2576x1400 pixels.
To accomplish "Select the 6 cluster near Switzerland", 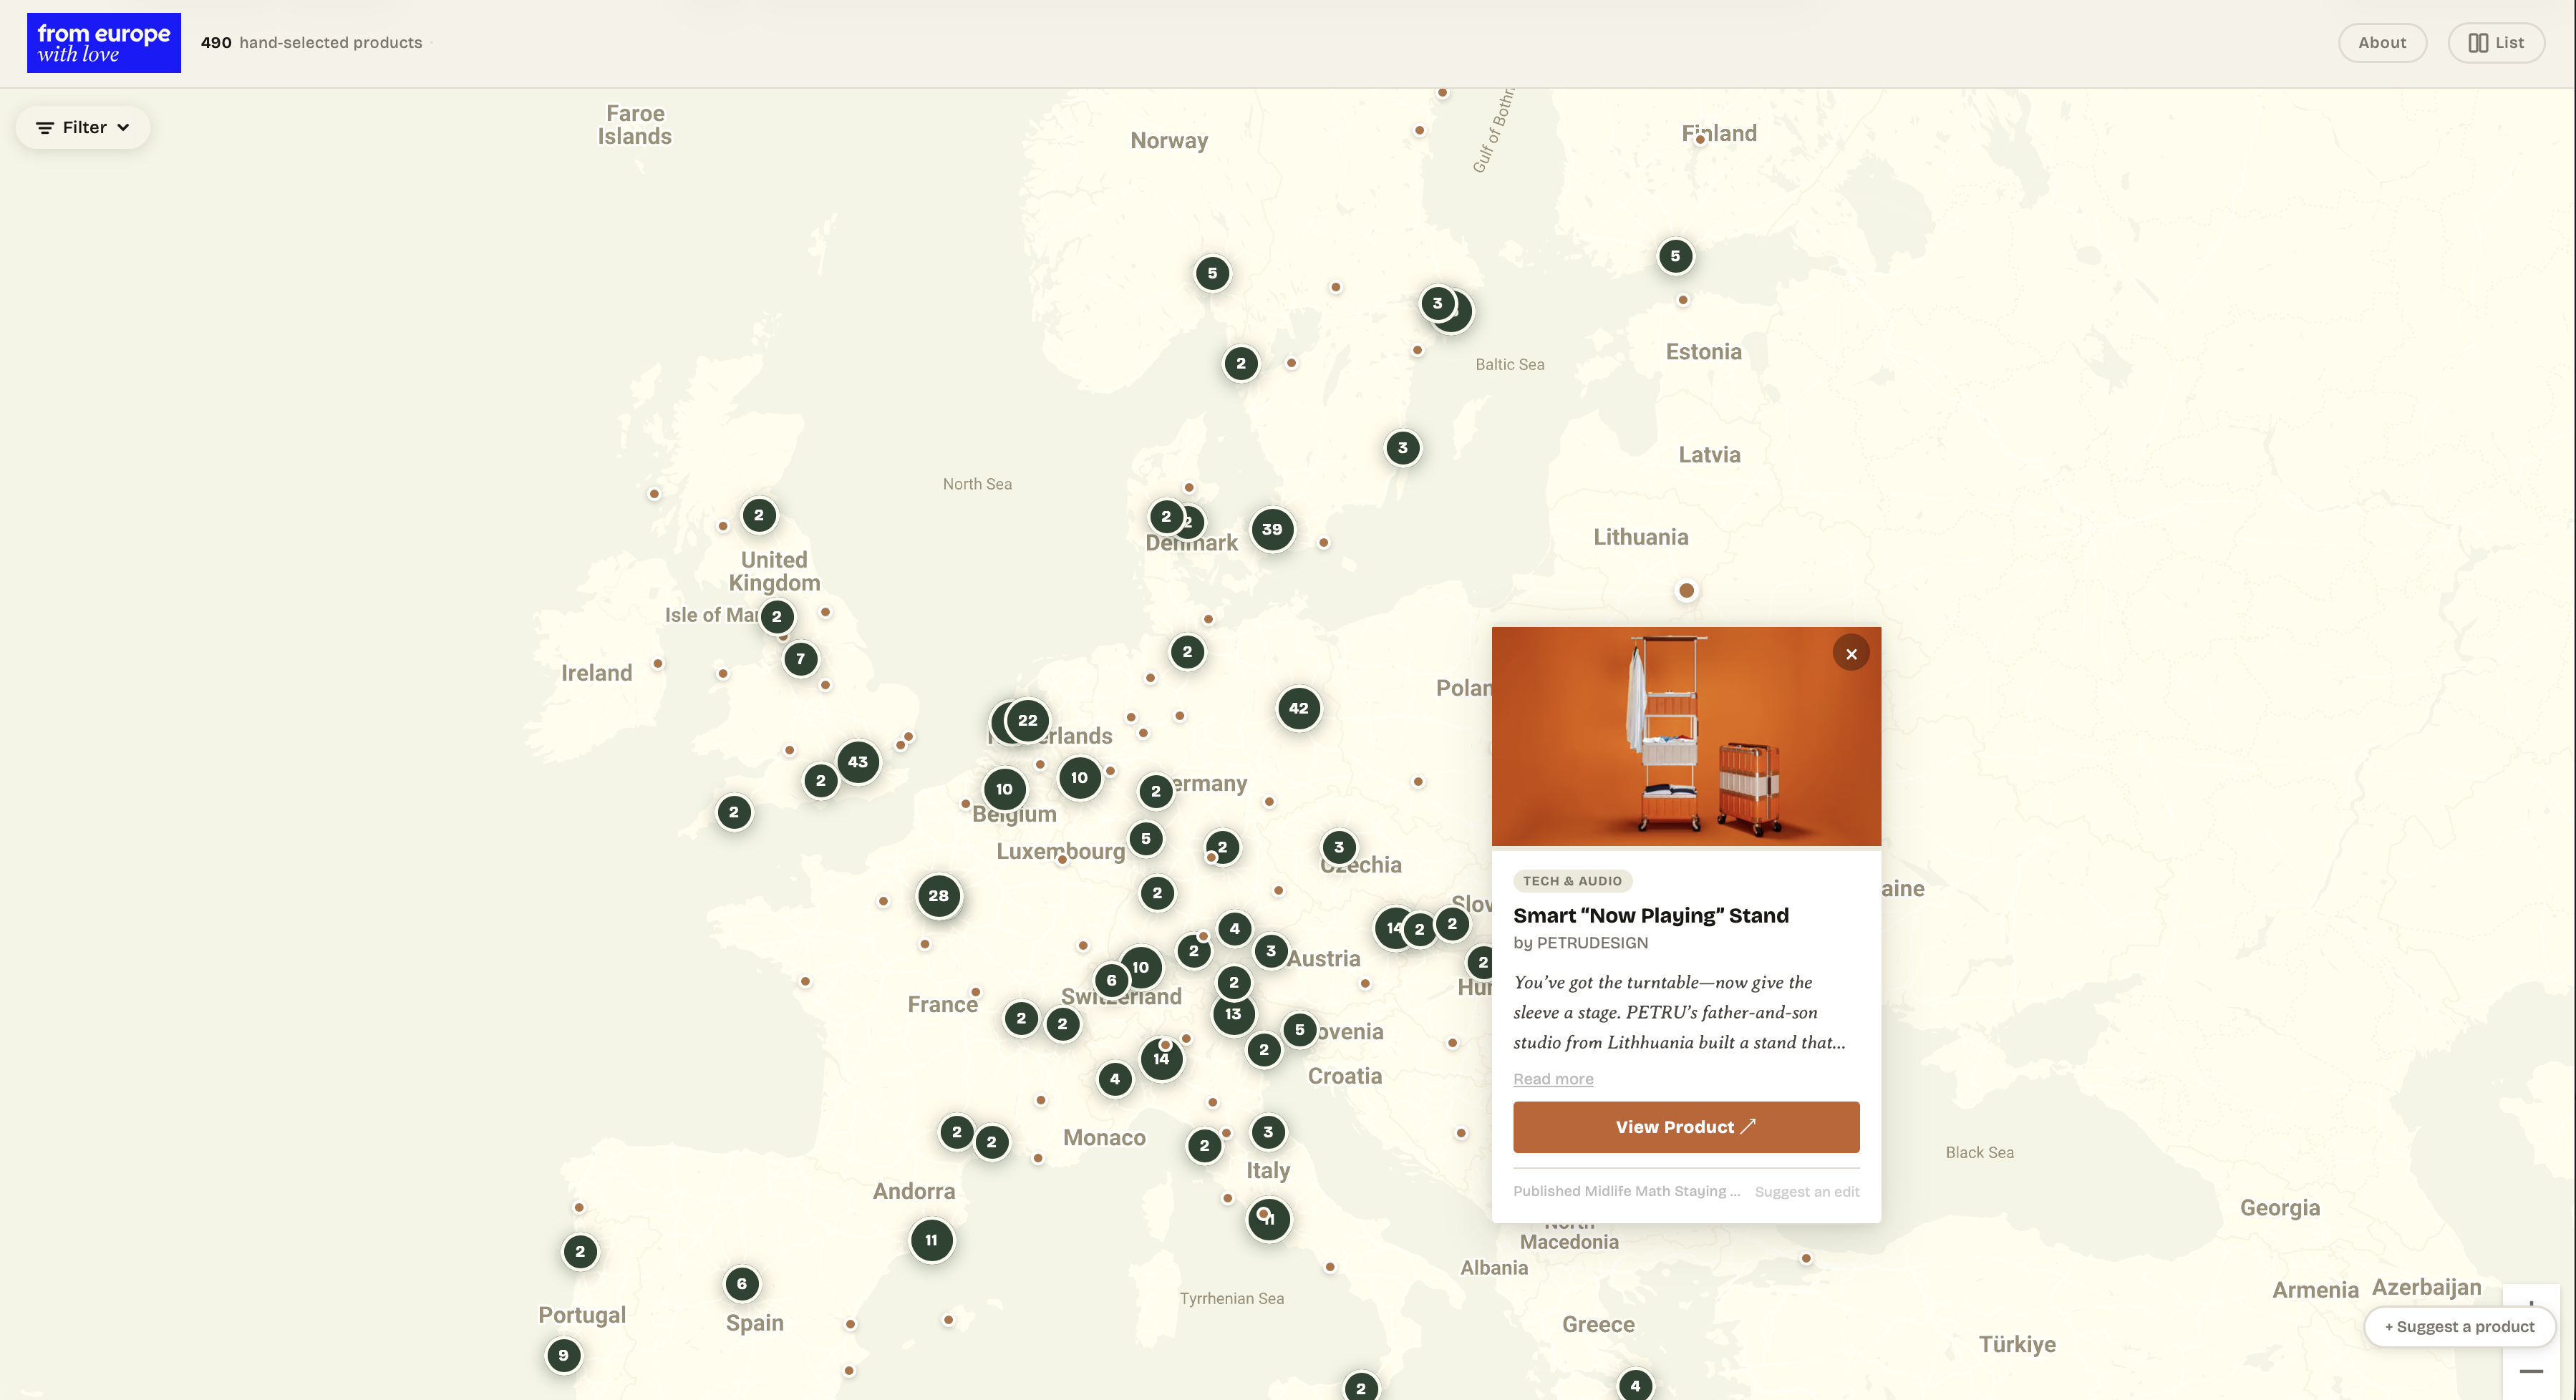I will [x=1111, y=981].
